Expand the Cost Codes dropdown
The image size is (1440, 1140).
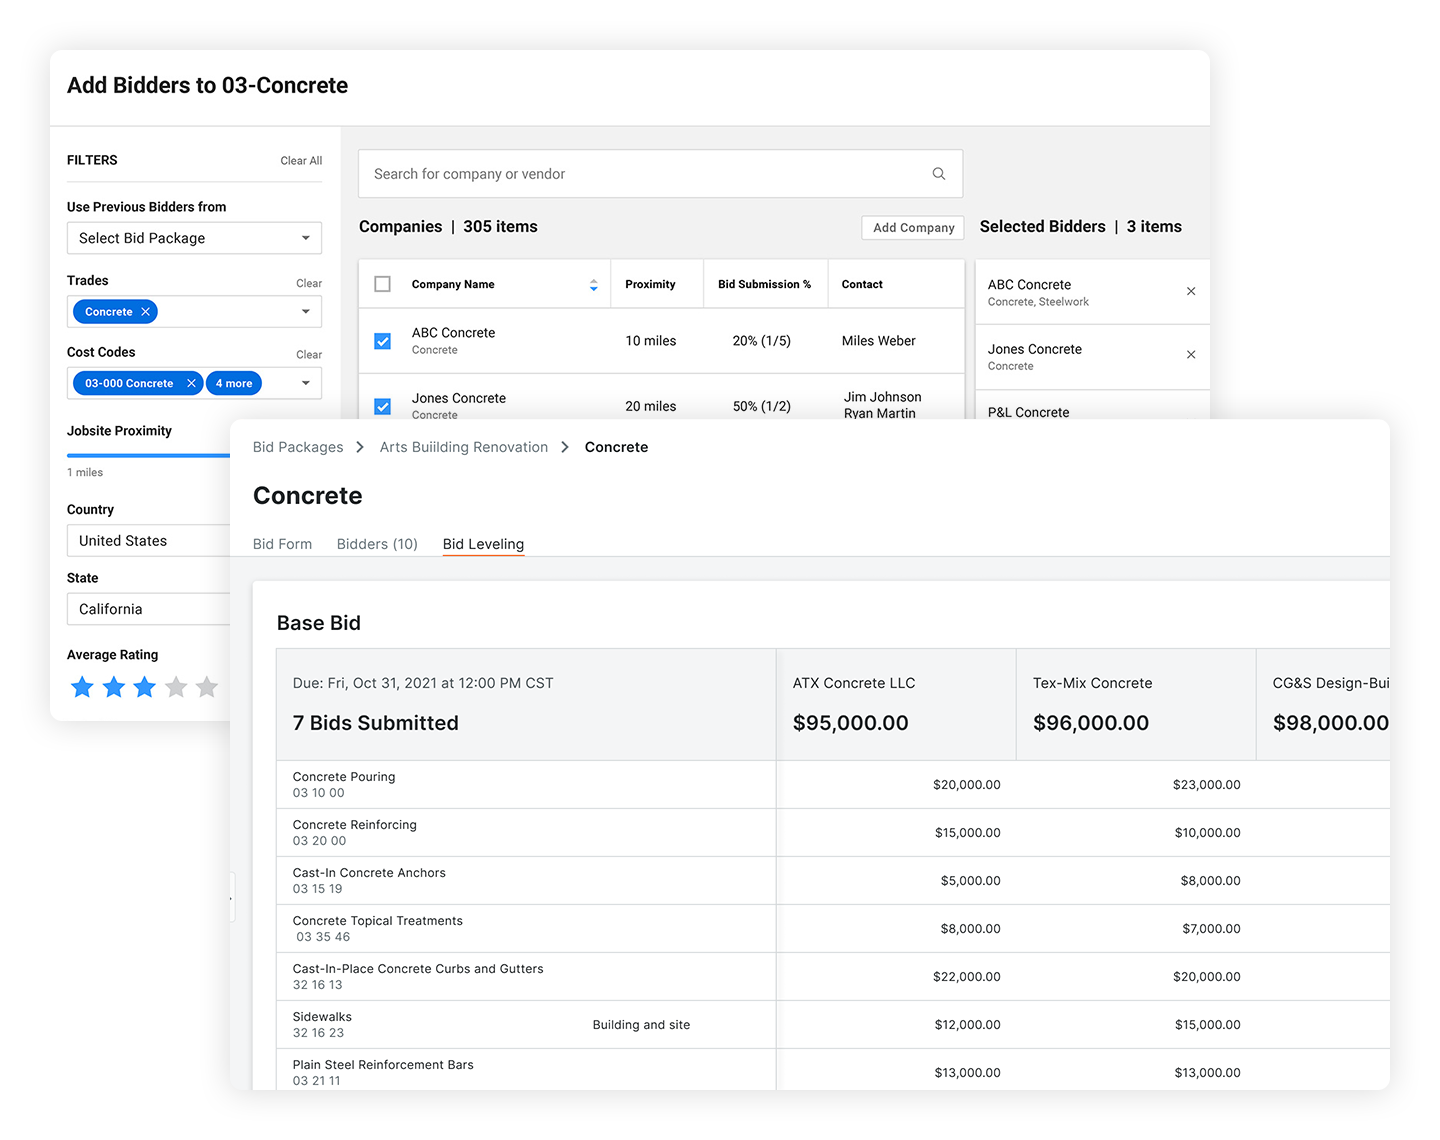pyautogui.click(x=305, y=383)
